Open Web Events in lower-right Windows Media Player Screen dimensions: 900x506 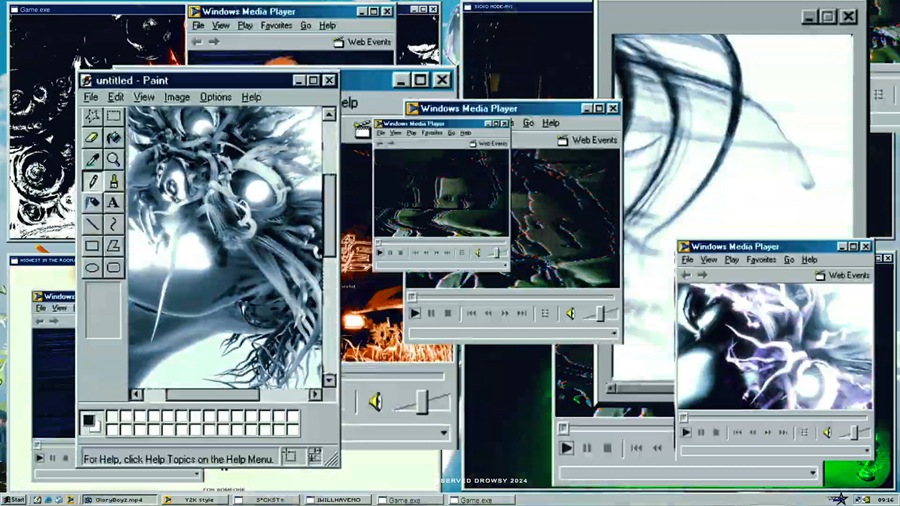(x=843, y=275)
